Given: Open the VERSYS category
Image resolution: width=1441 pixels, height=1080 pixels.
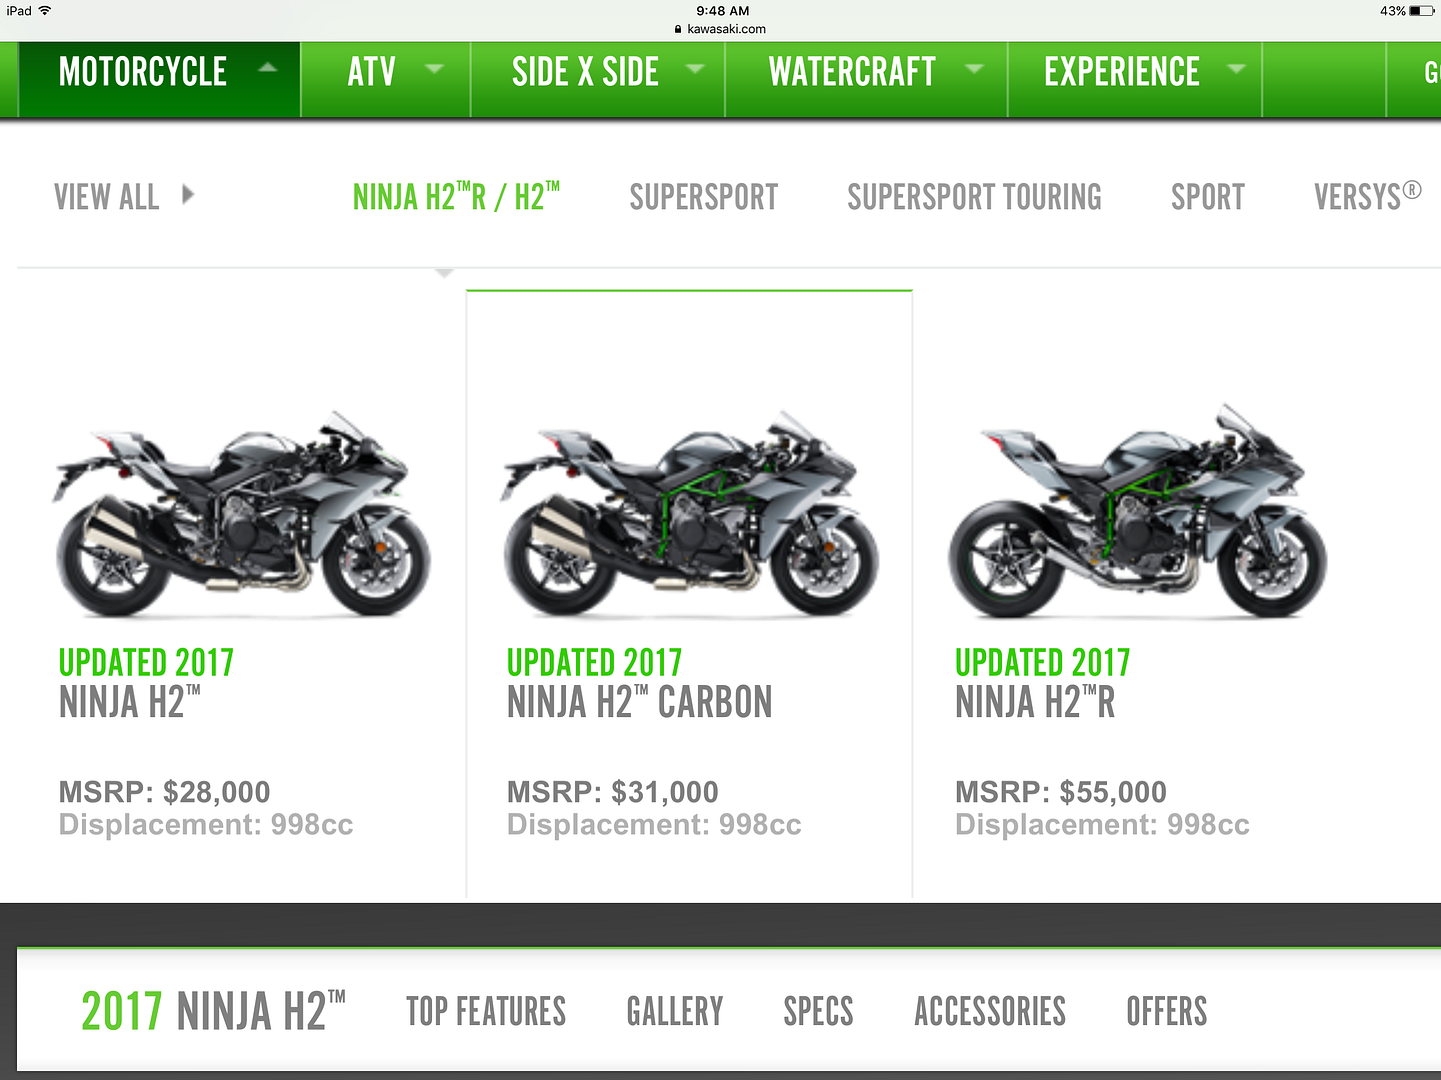Looking at the screenshot, I should point(1367,196).
